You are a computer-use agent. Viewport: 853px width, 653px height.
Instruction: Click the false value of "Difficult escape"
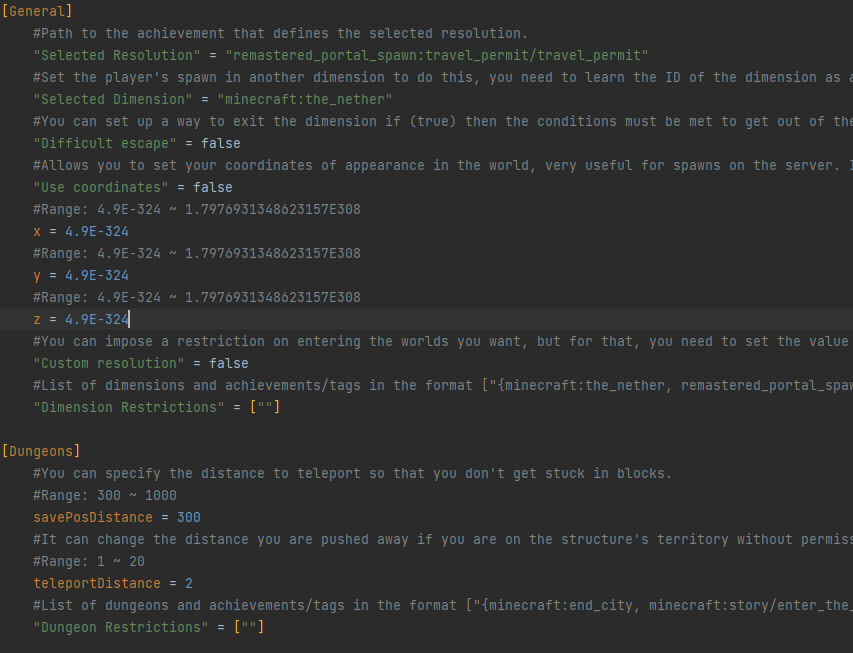[220, 143]
